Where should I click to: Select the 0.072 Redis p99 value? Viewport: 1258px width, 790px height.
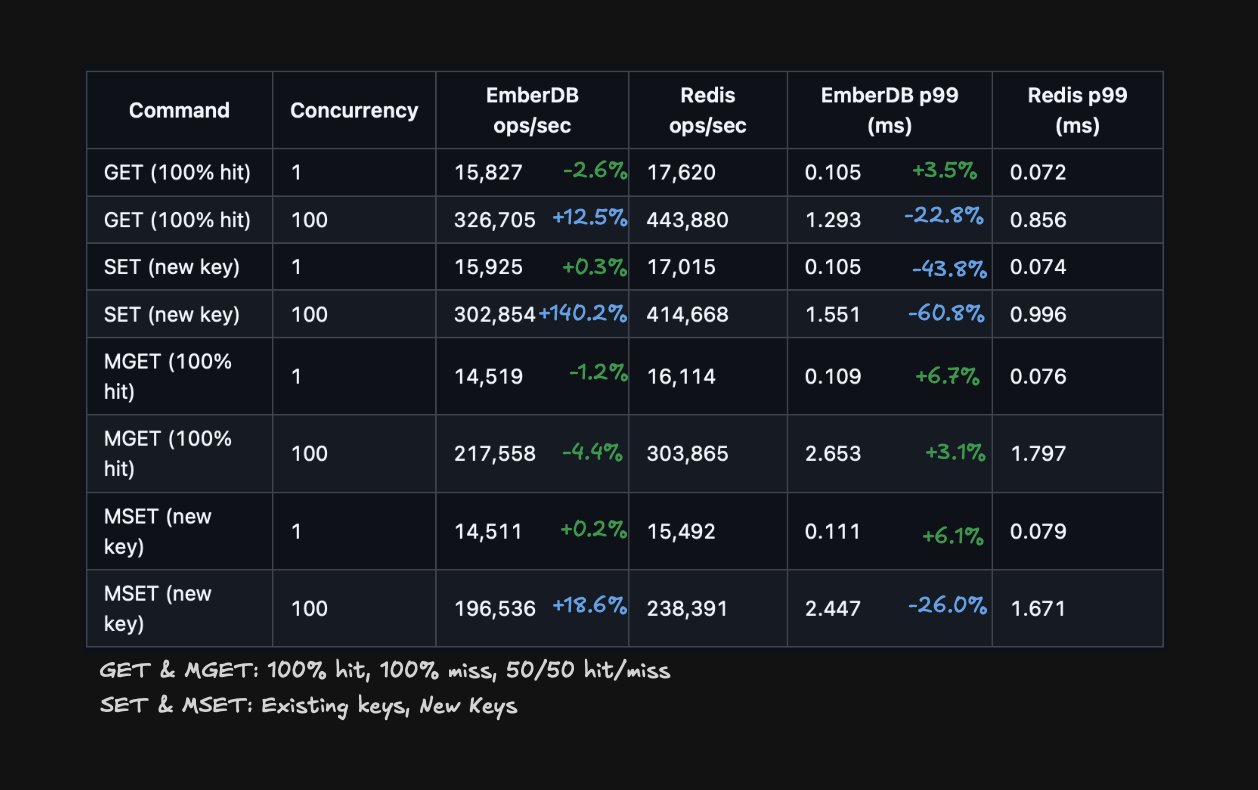pyautogui.click(x=1038, y=172)
